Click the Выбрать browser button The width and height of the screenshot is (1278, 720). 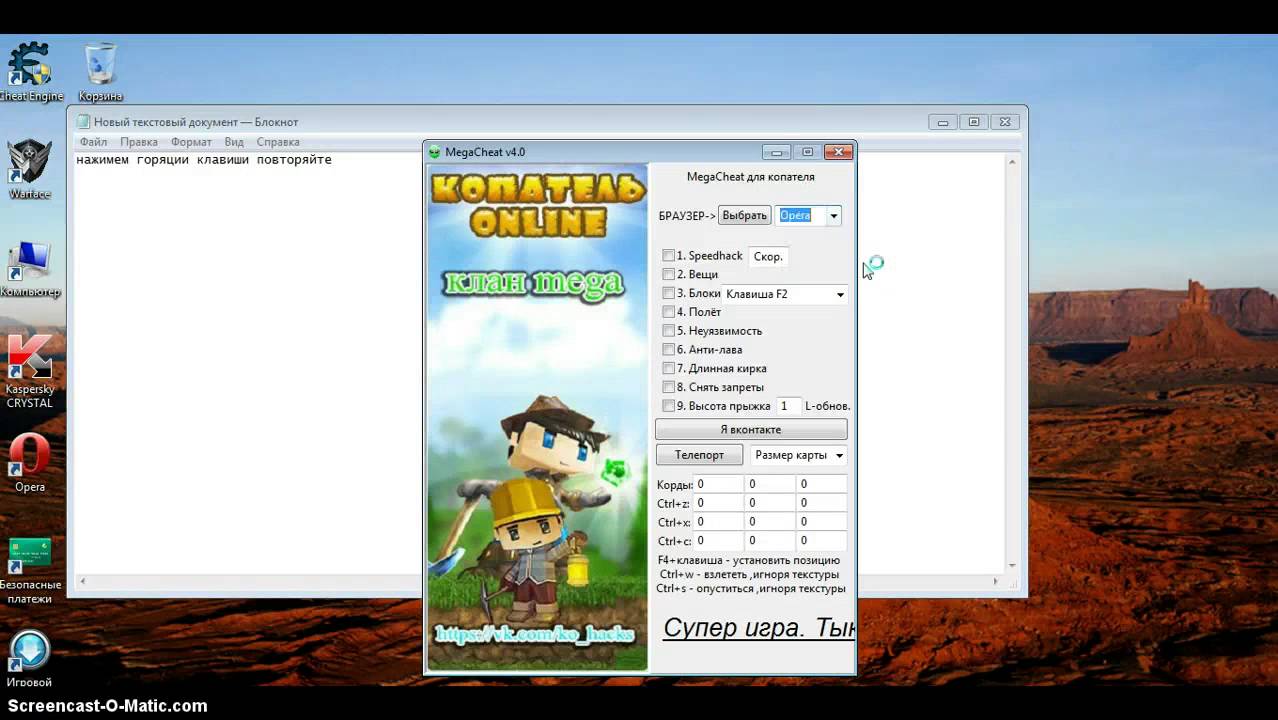(x=744, y=215)
